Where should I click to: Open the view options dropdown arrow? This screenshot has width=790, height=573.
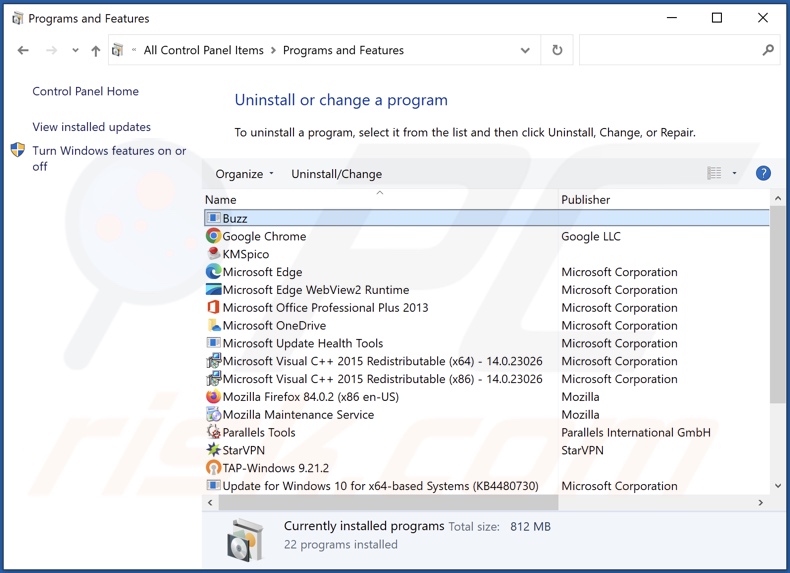734,173
